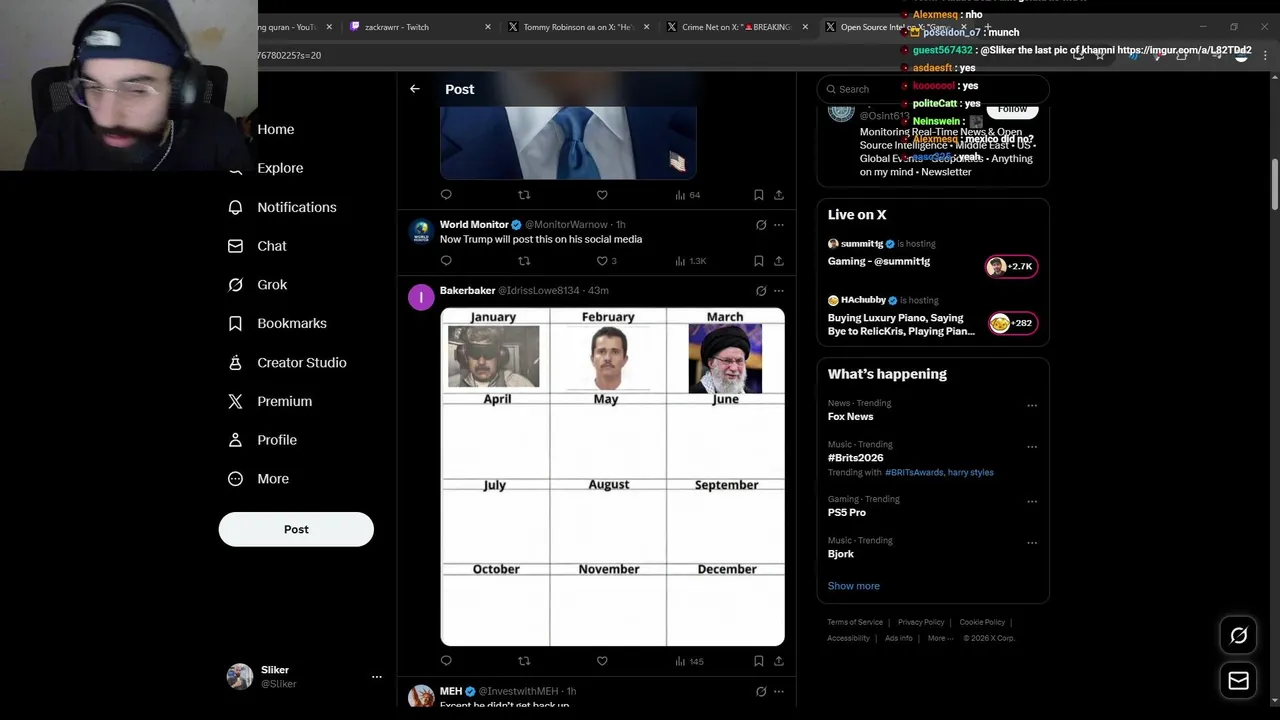The width and height of the screenshot is (1280, 720).
Task: Open Bjork trend options dots
Action: click(x=1032, y=543)
